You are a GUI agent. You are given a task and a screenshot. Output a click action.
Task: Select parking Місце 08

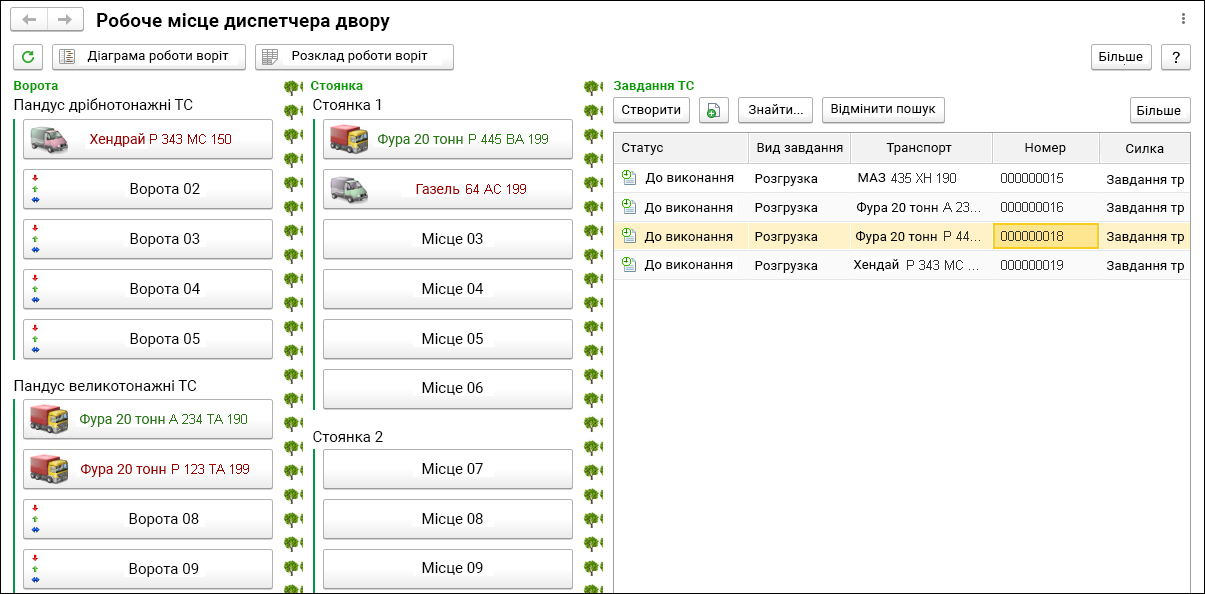point(448,519)
